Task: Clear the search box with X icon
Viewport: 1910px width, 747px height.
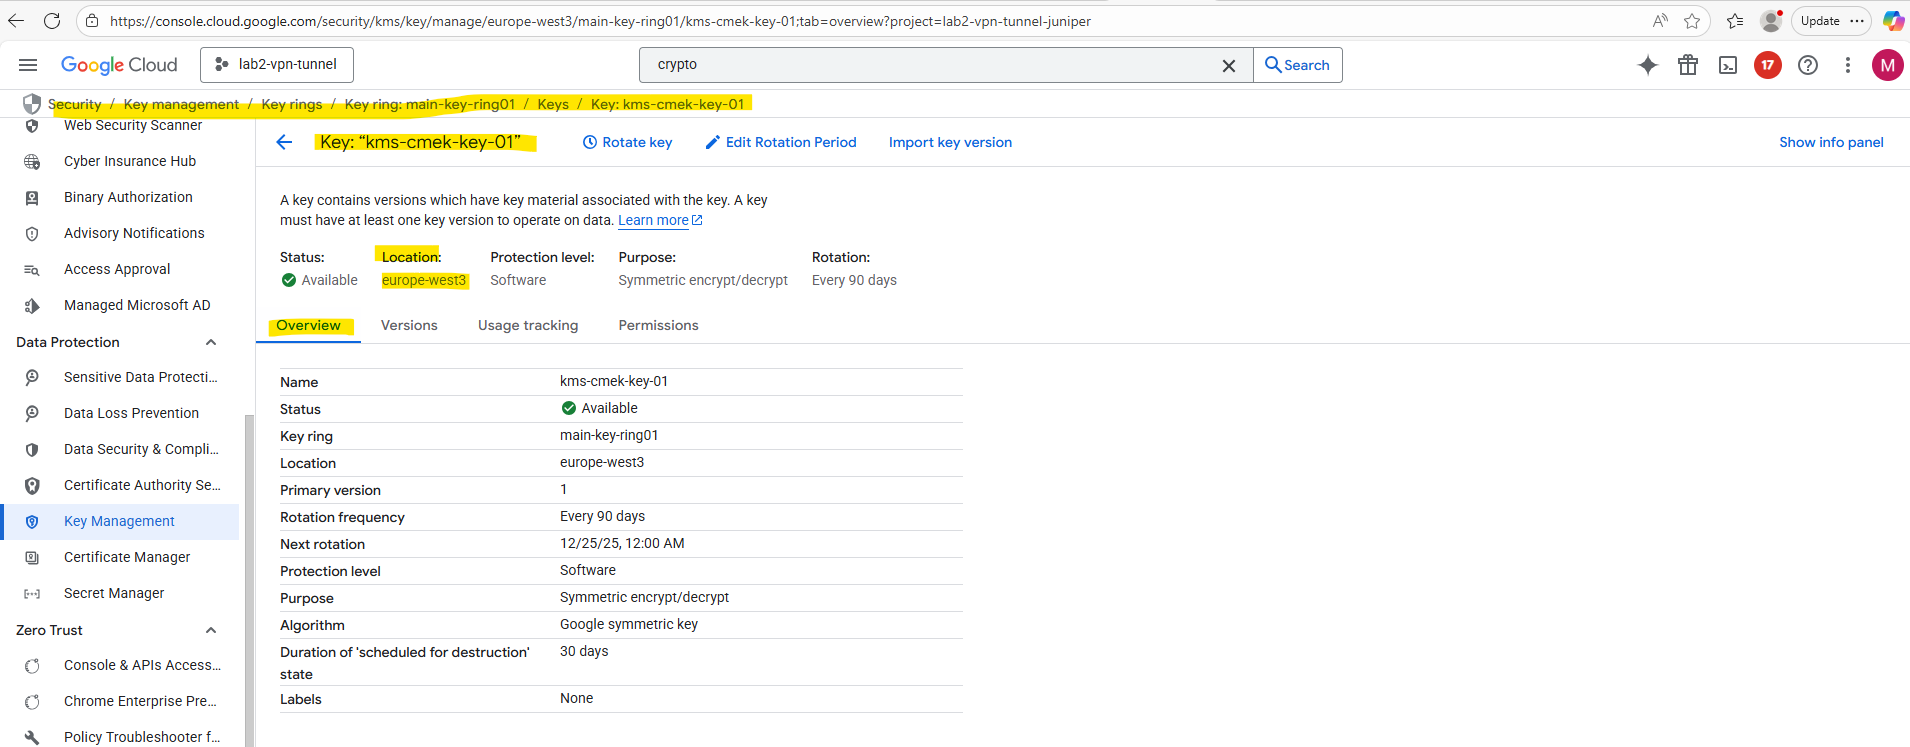Action: 1229,65
